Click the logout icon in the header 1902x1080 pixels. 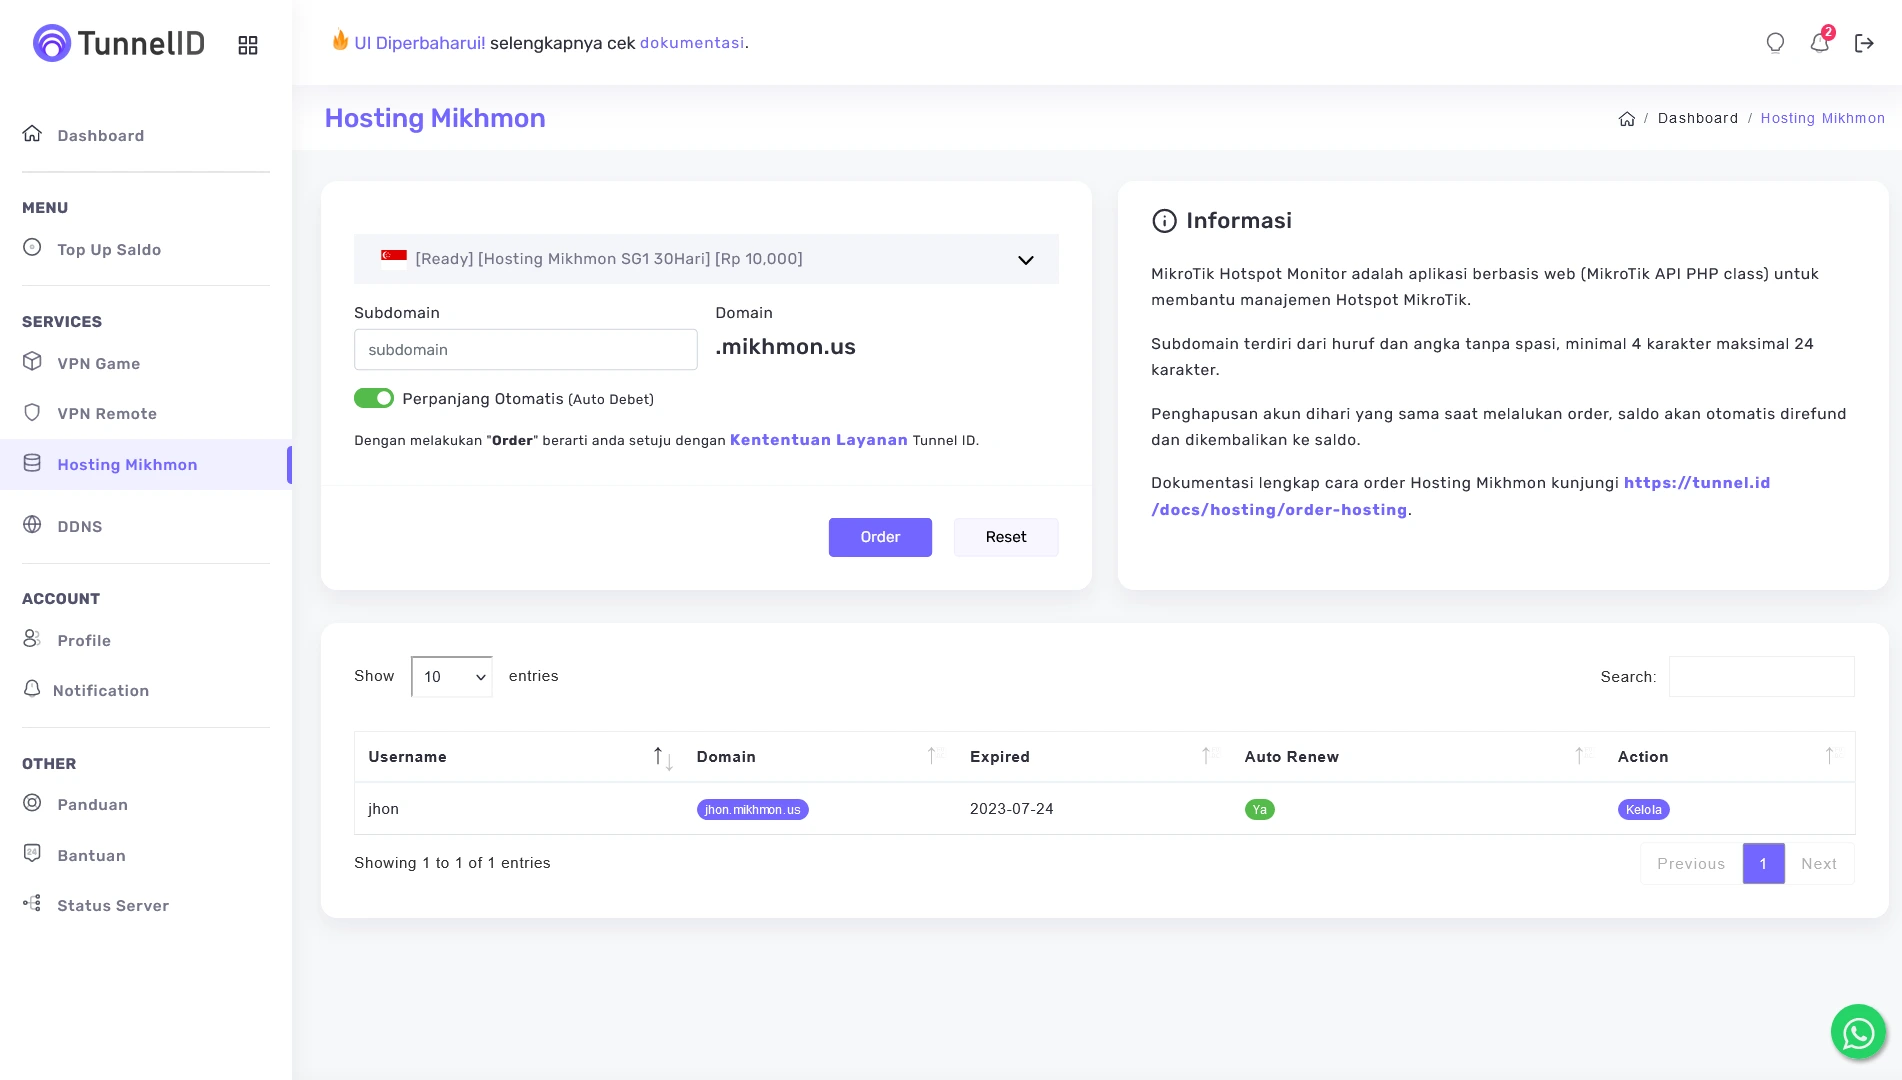pyautogui.click(x=1864, y=43)
